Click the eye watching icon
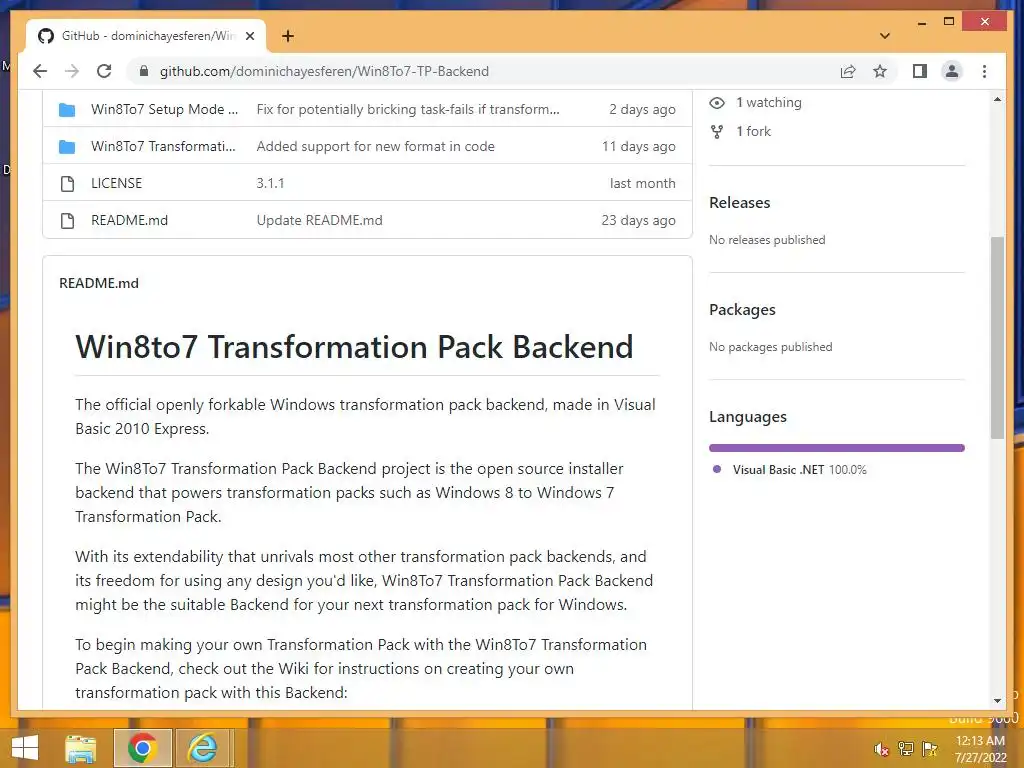 point(717,103)
